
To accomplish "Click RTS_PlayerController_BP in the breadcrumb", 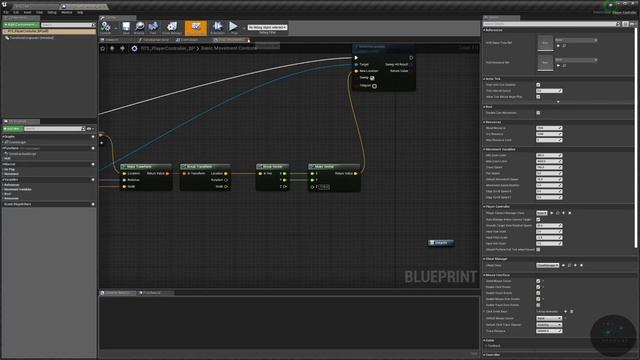I will click(x=168, y=48).
